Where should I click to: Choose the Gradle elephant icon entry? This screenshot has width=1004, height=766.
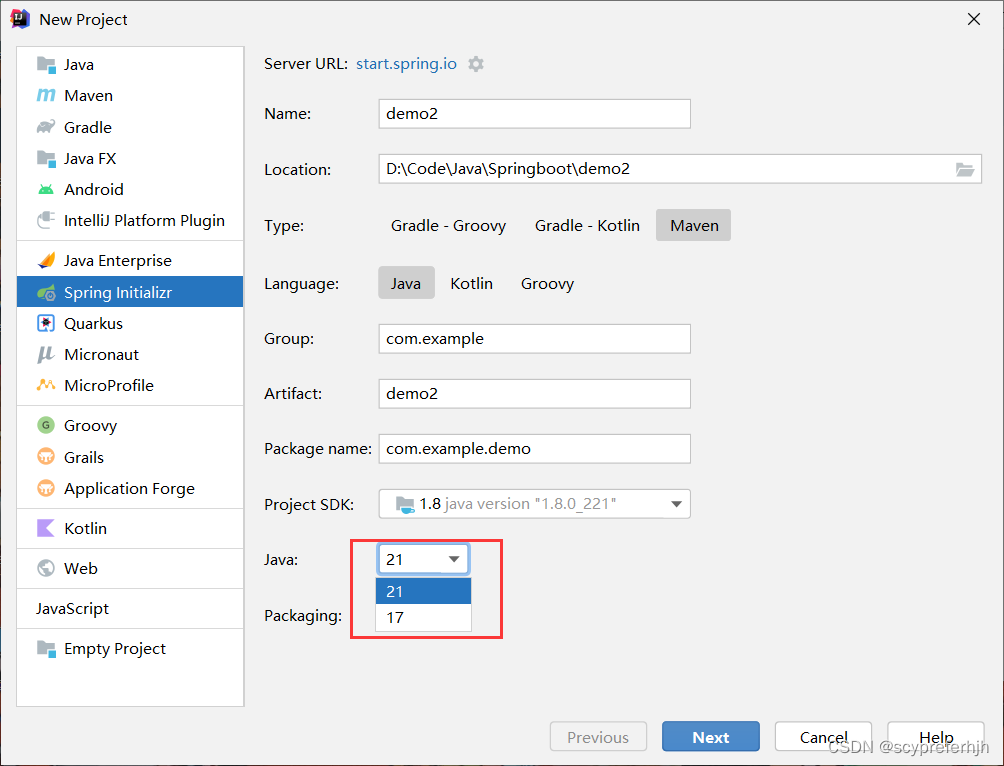coord(46,127)
